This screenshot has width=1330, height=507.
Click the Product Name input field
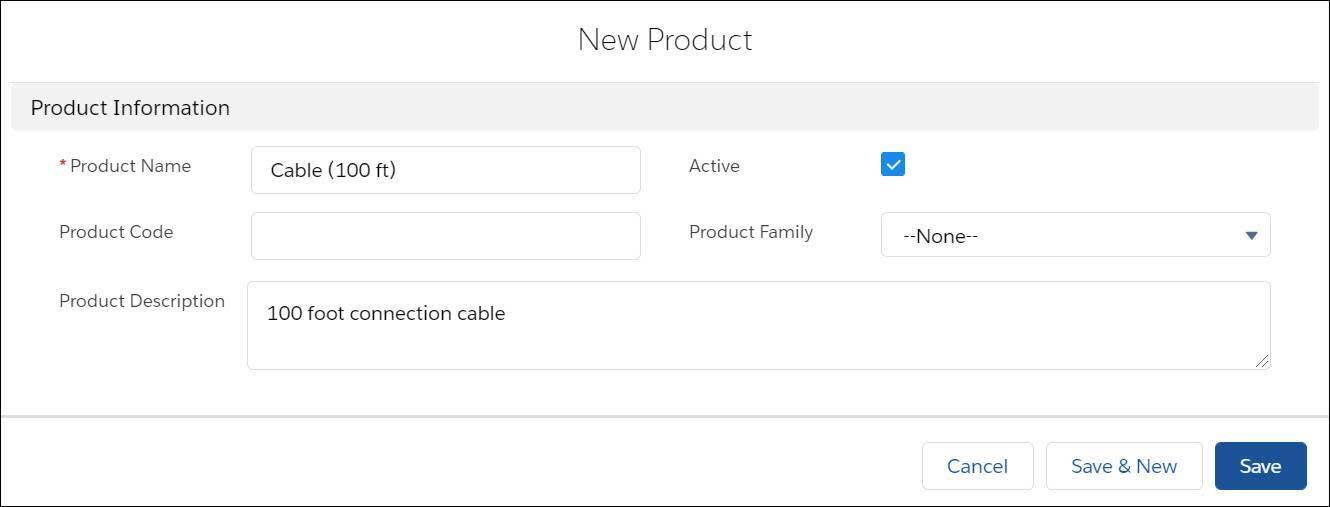[445, 170]
